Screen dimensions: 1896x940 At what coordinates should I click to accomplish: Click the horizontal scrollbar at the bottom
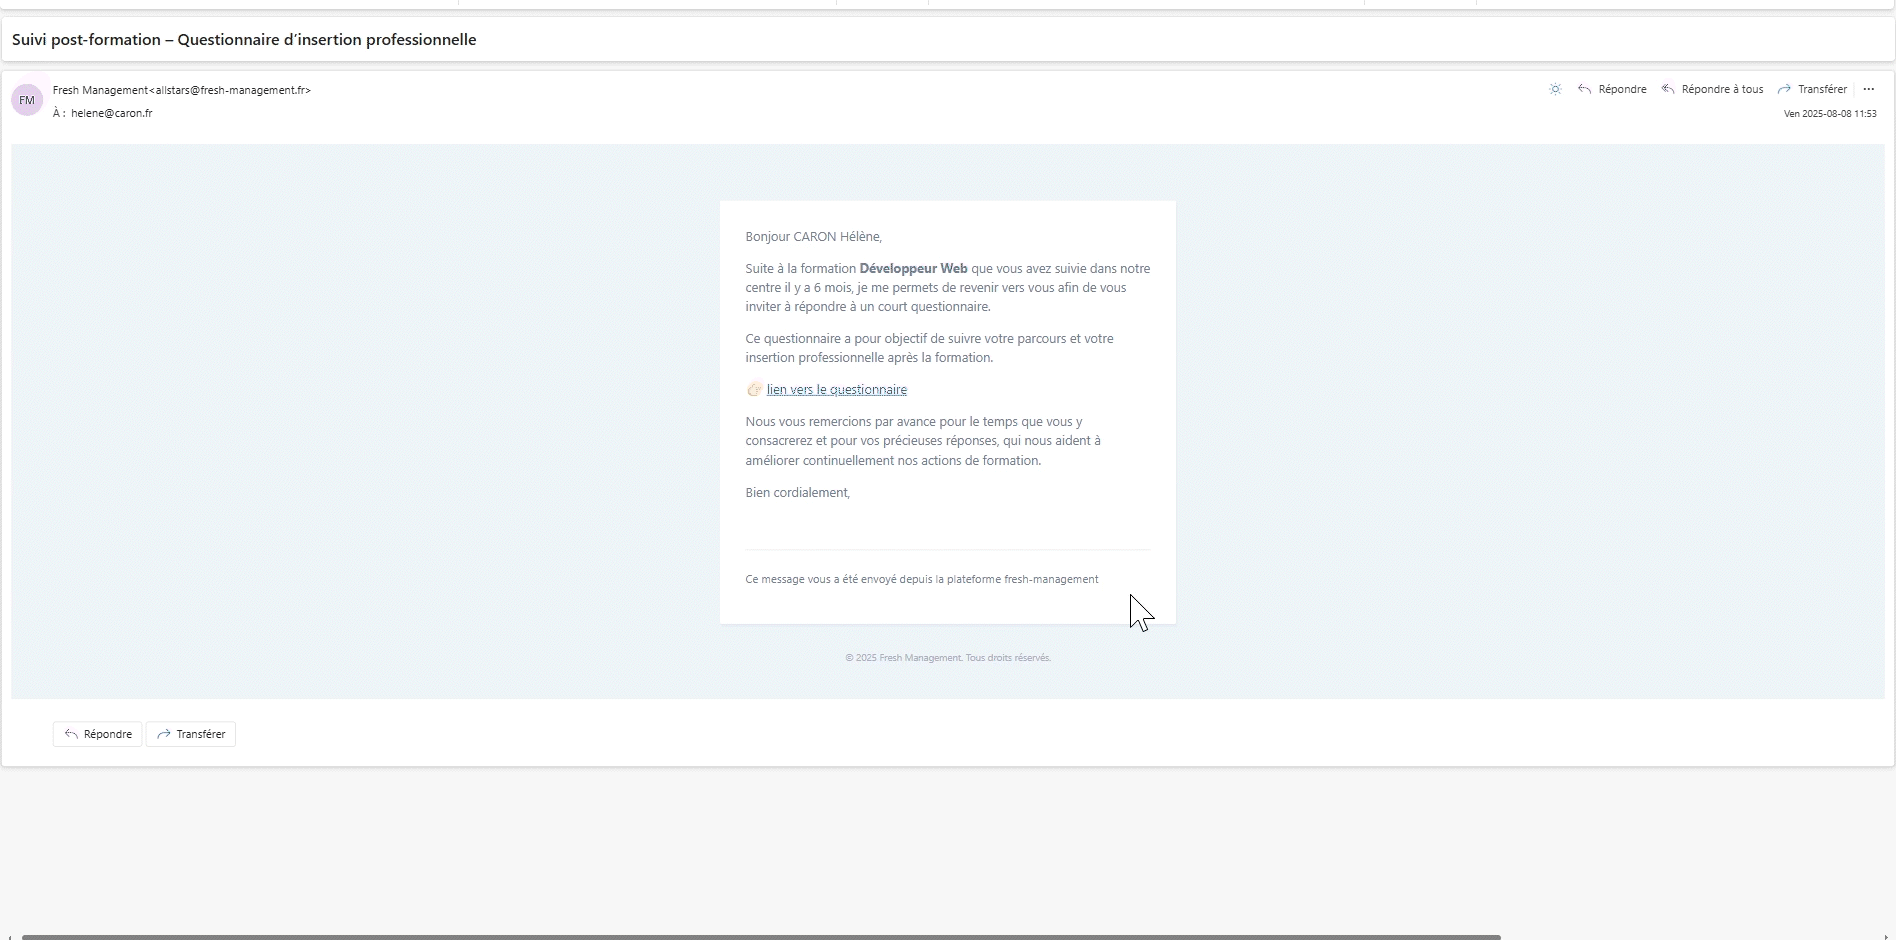point(760,936)
